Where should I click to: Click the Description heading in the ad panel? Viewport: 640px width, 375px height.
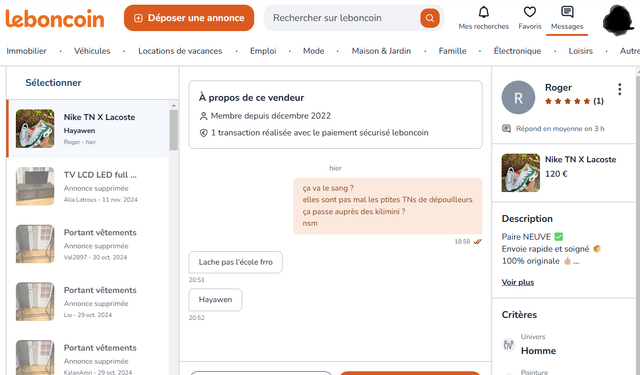click(x=527, y=219)
